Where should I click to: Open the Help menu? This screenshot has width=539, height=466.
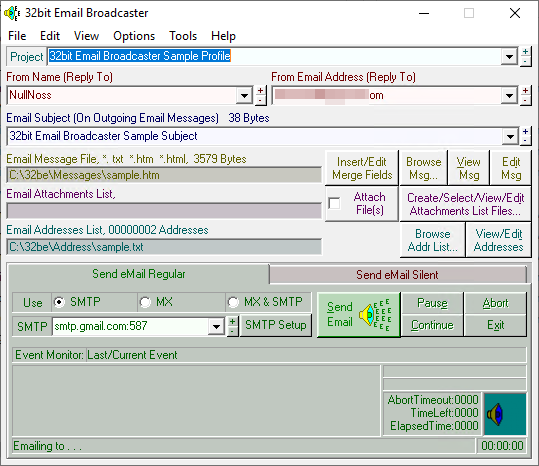[x=223, y=36]
